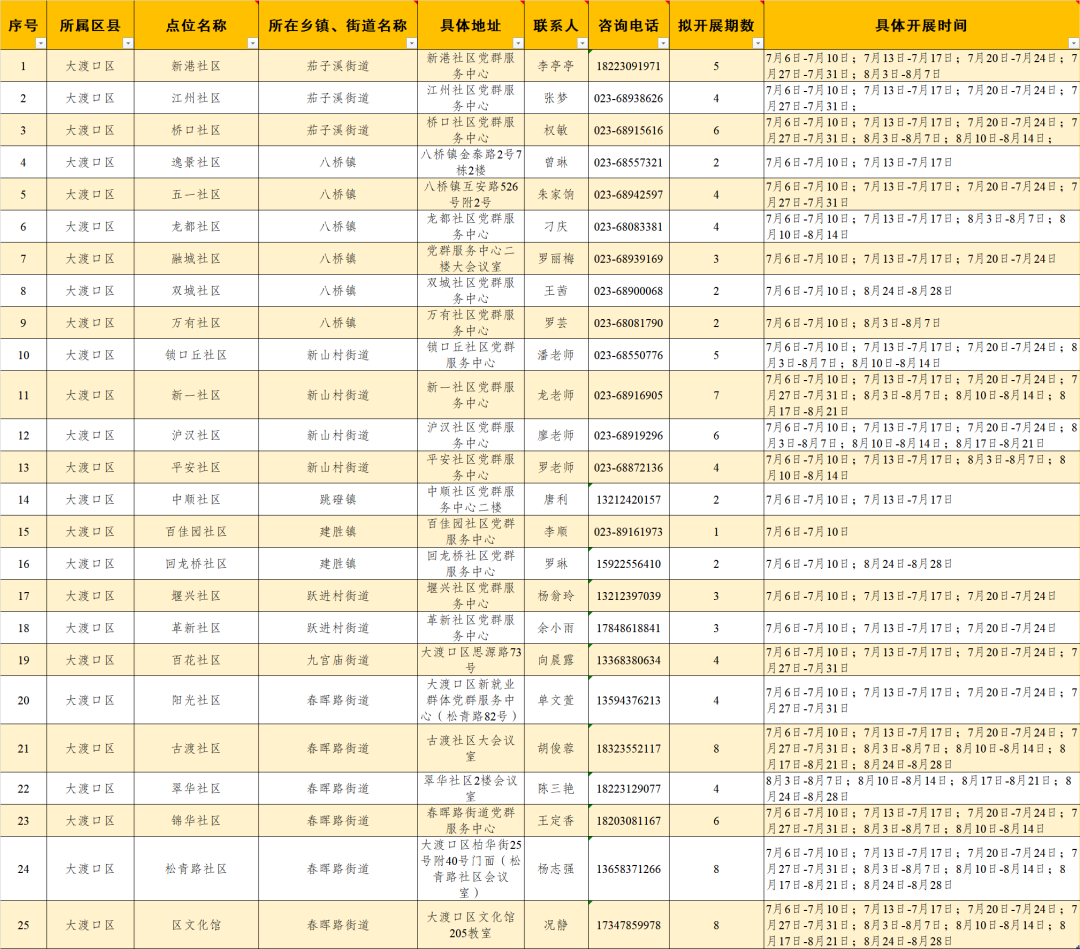Click row number 11 cell
This screenshot has height=949, width=1080.
(x=23, y=395)
